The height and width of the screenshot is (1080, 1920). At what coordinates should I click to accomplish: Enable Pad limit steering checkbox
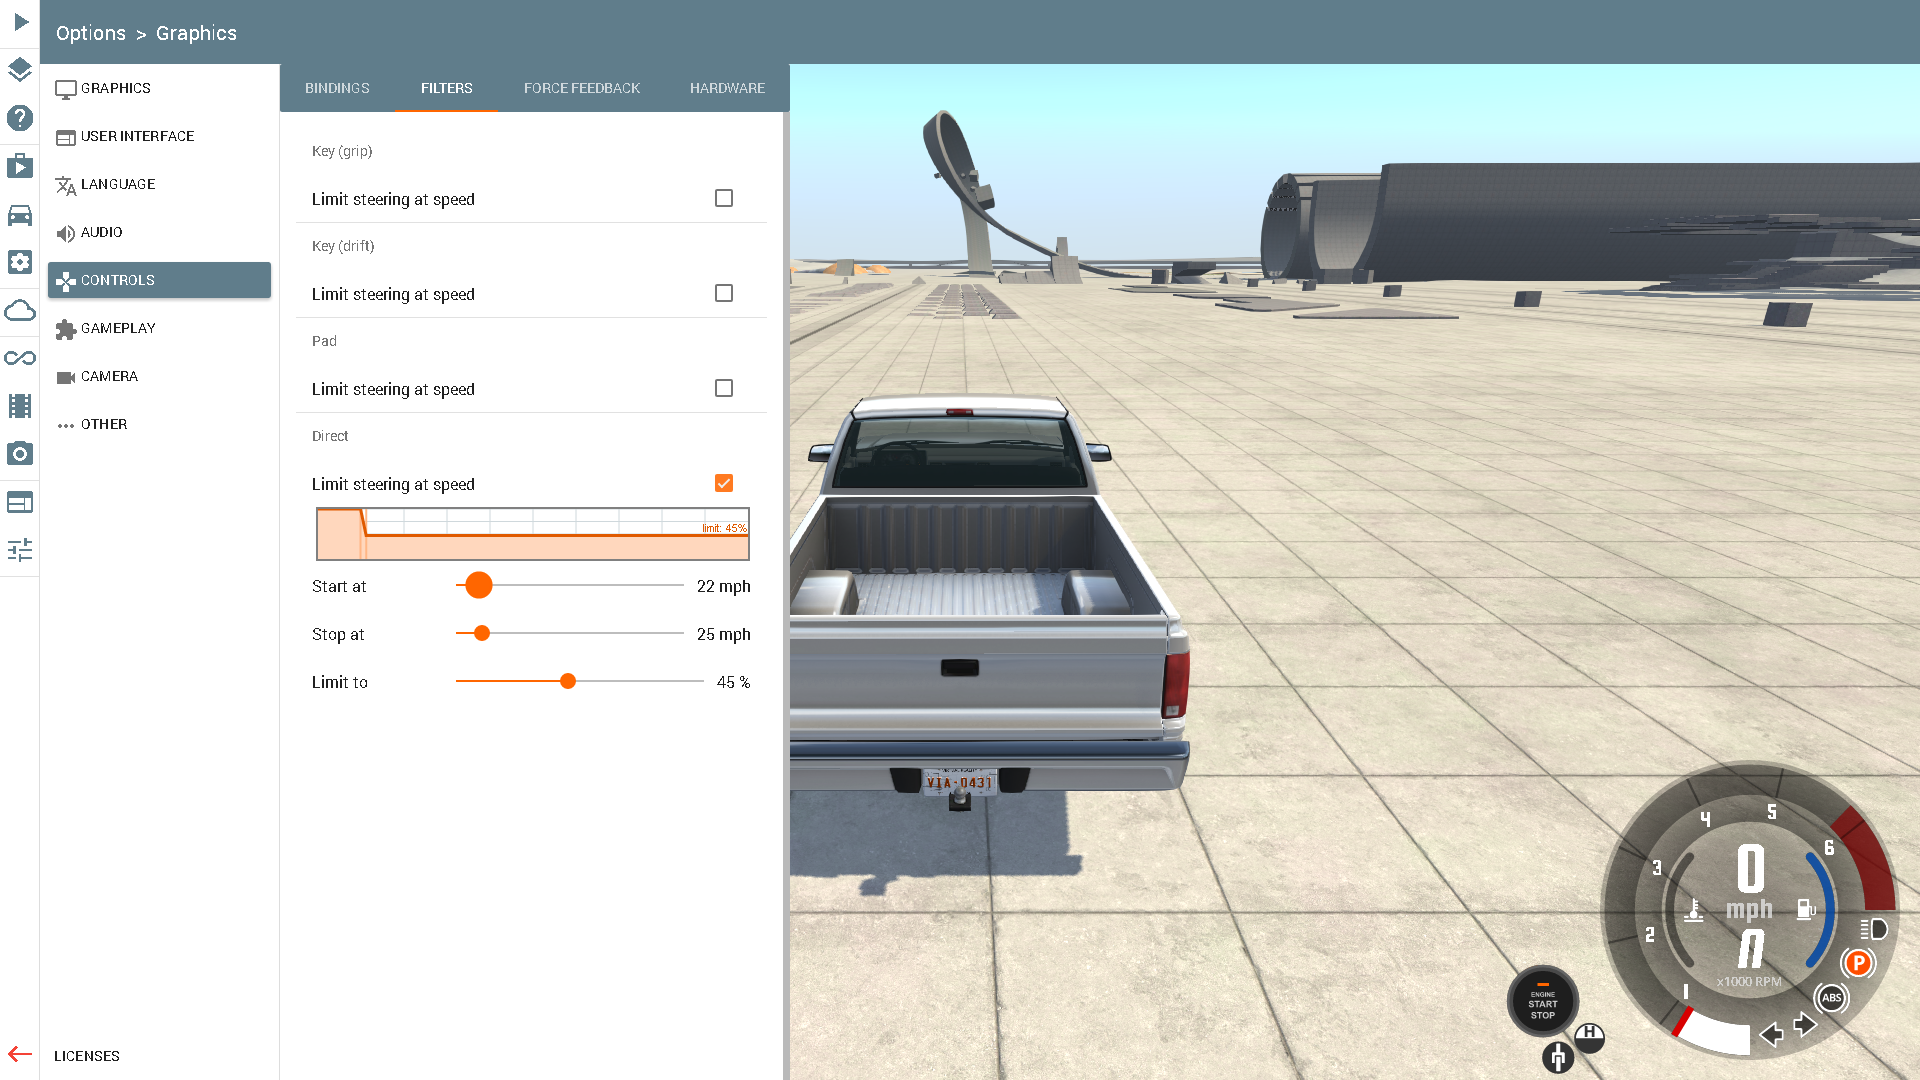pos(724,388)
